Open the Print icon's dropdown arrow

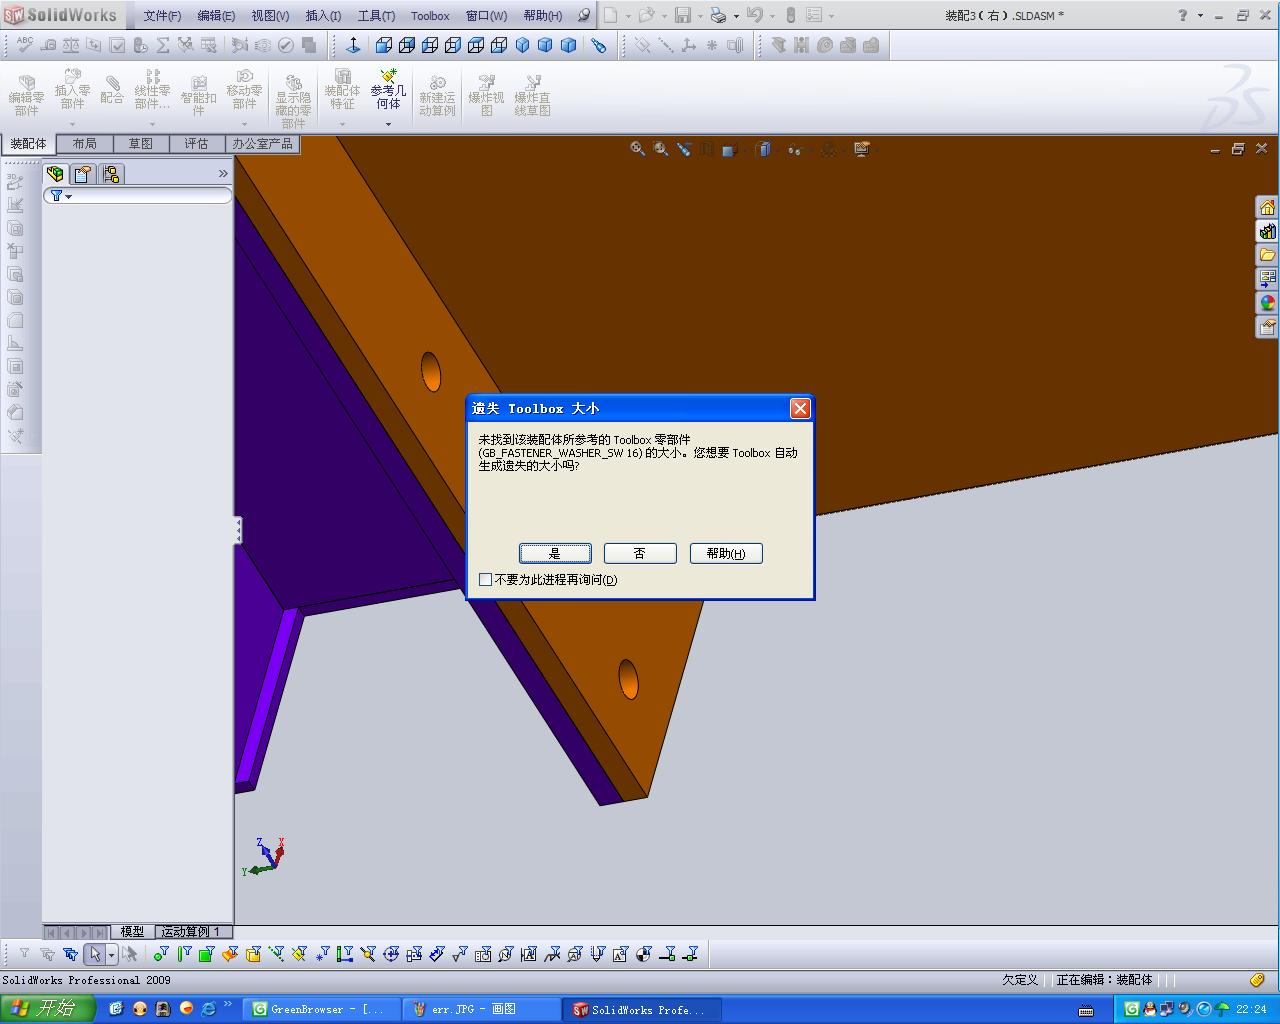click(736, 16)
